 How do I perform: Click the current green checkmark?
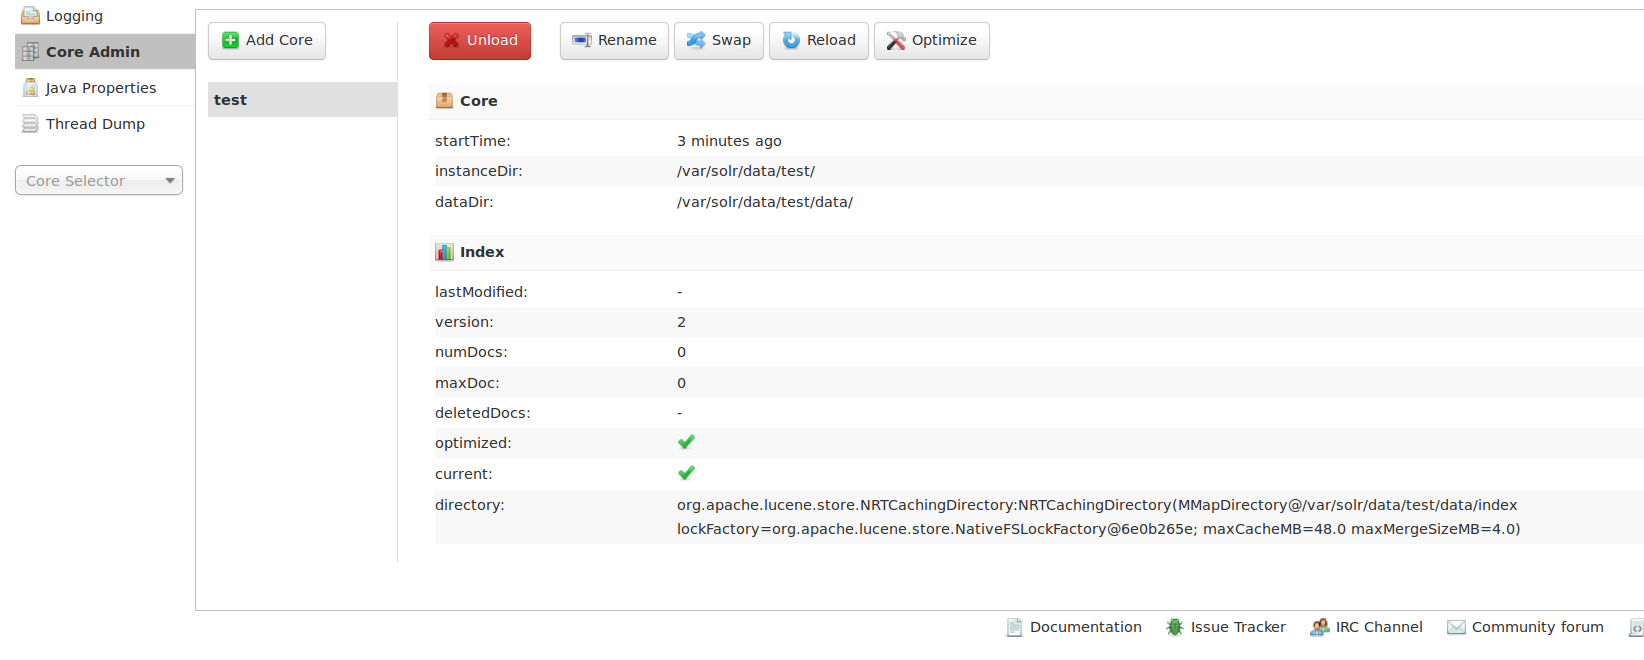[686, 473]
